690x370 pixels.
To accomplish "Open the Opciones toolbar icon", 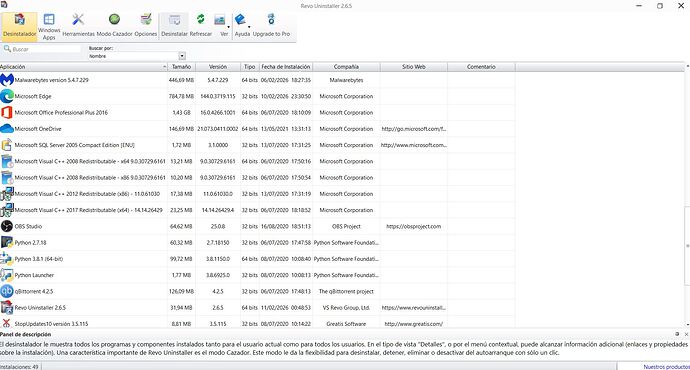I will 146,26.
